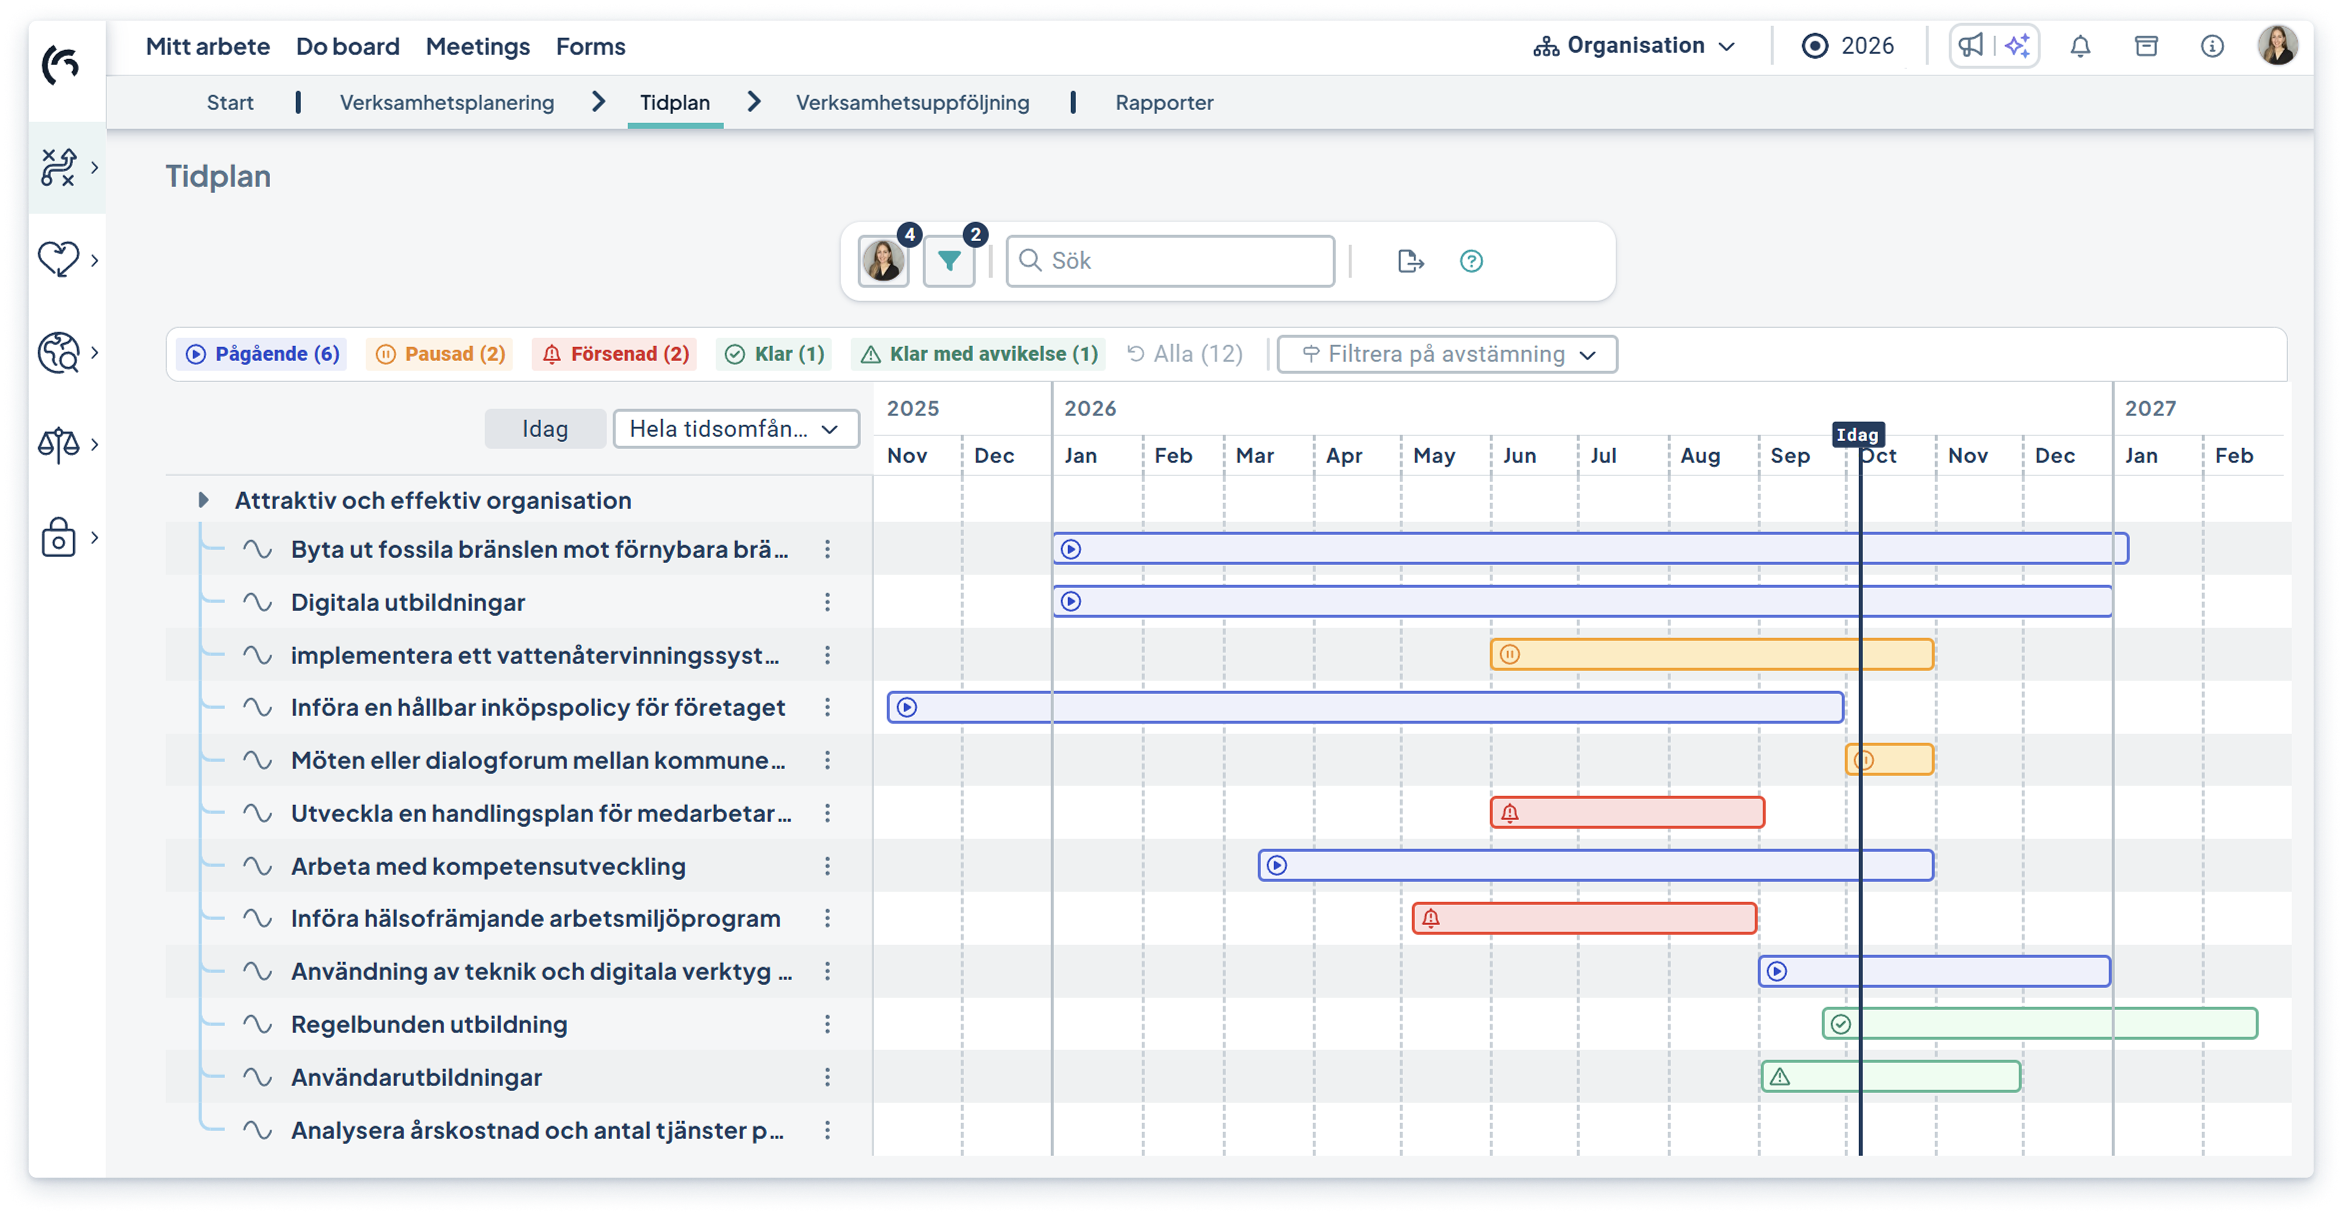Open the globe search sidebar section
The height and width of the screenshot is (1215, 2343).
tap(59, 352)
